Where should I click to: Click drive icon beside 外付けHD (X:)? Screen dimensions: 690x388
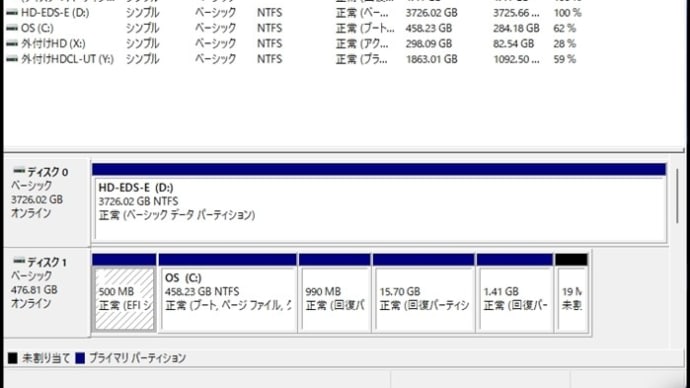click(x=12, y=44)
